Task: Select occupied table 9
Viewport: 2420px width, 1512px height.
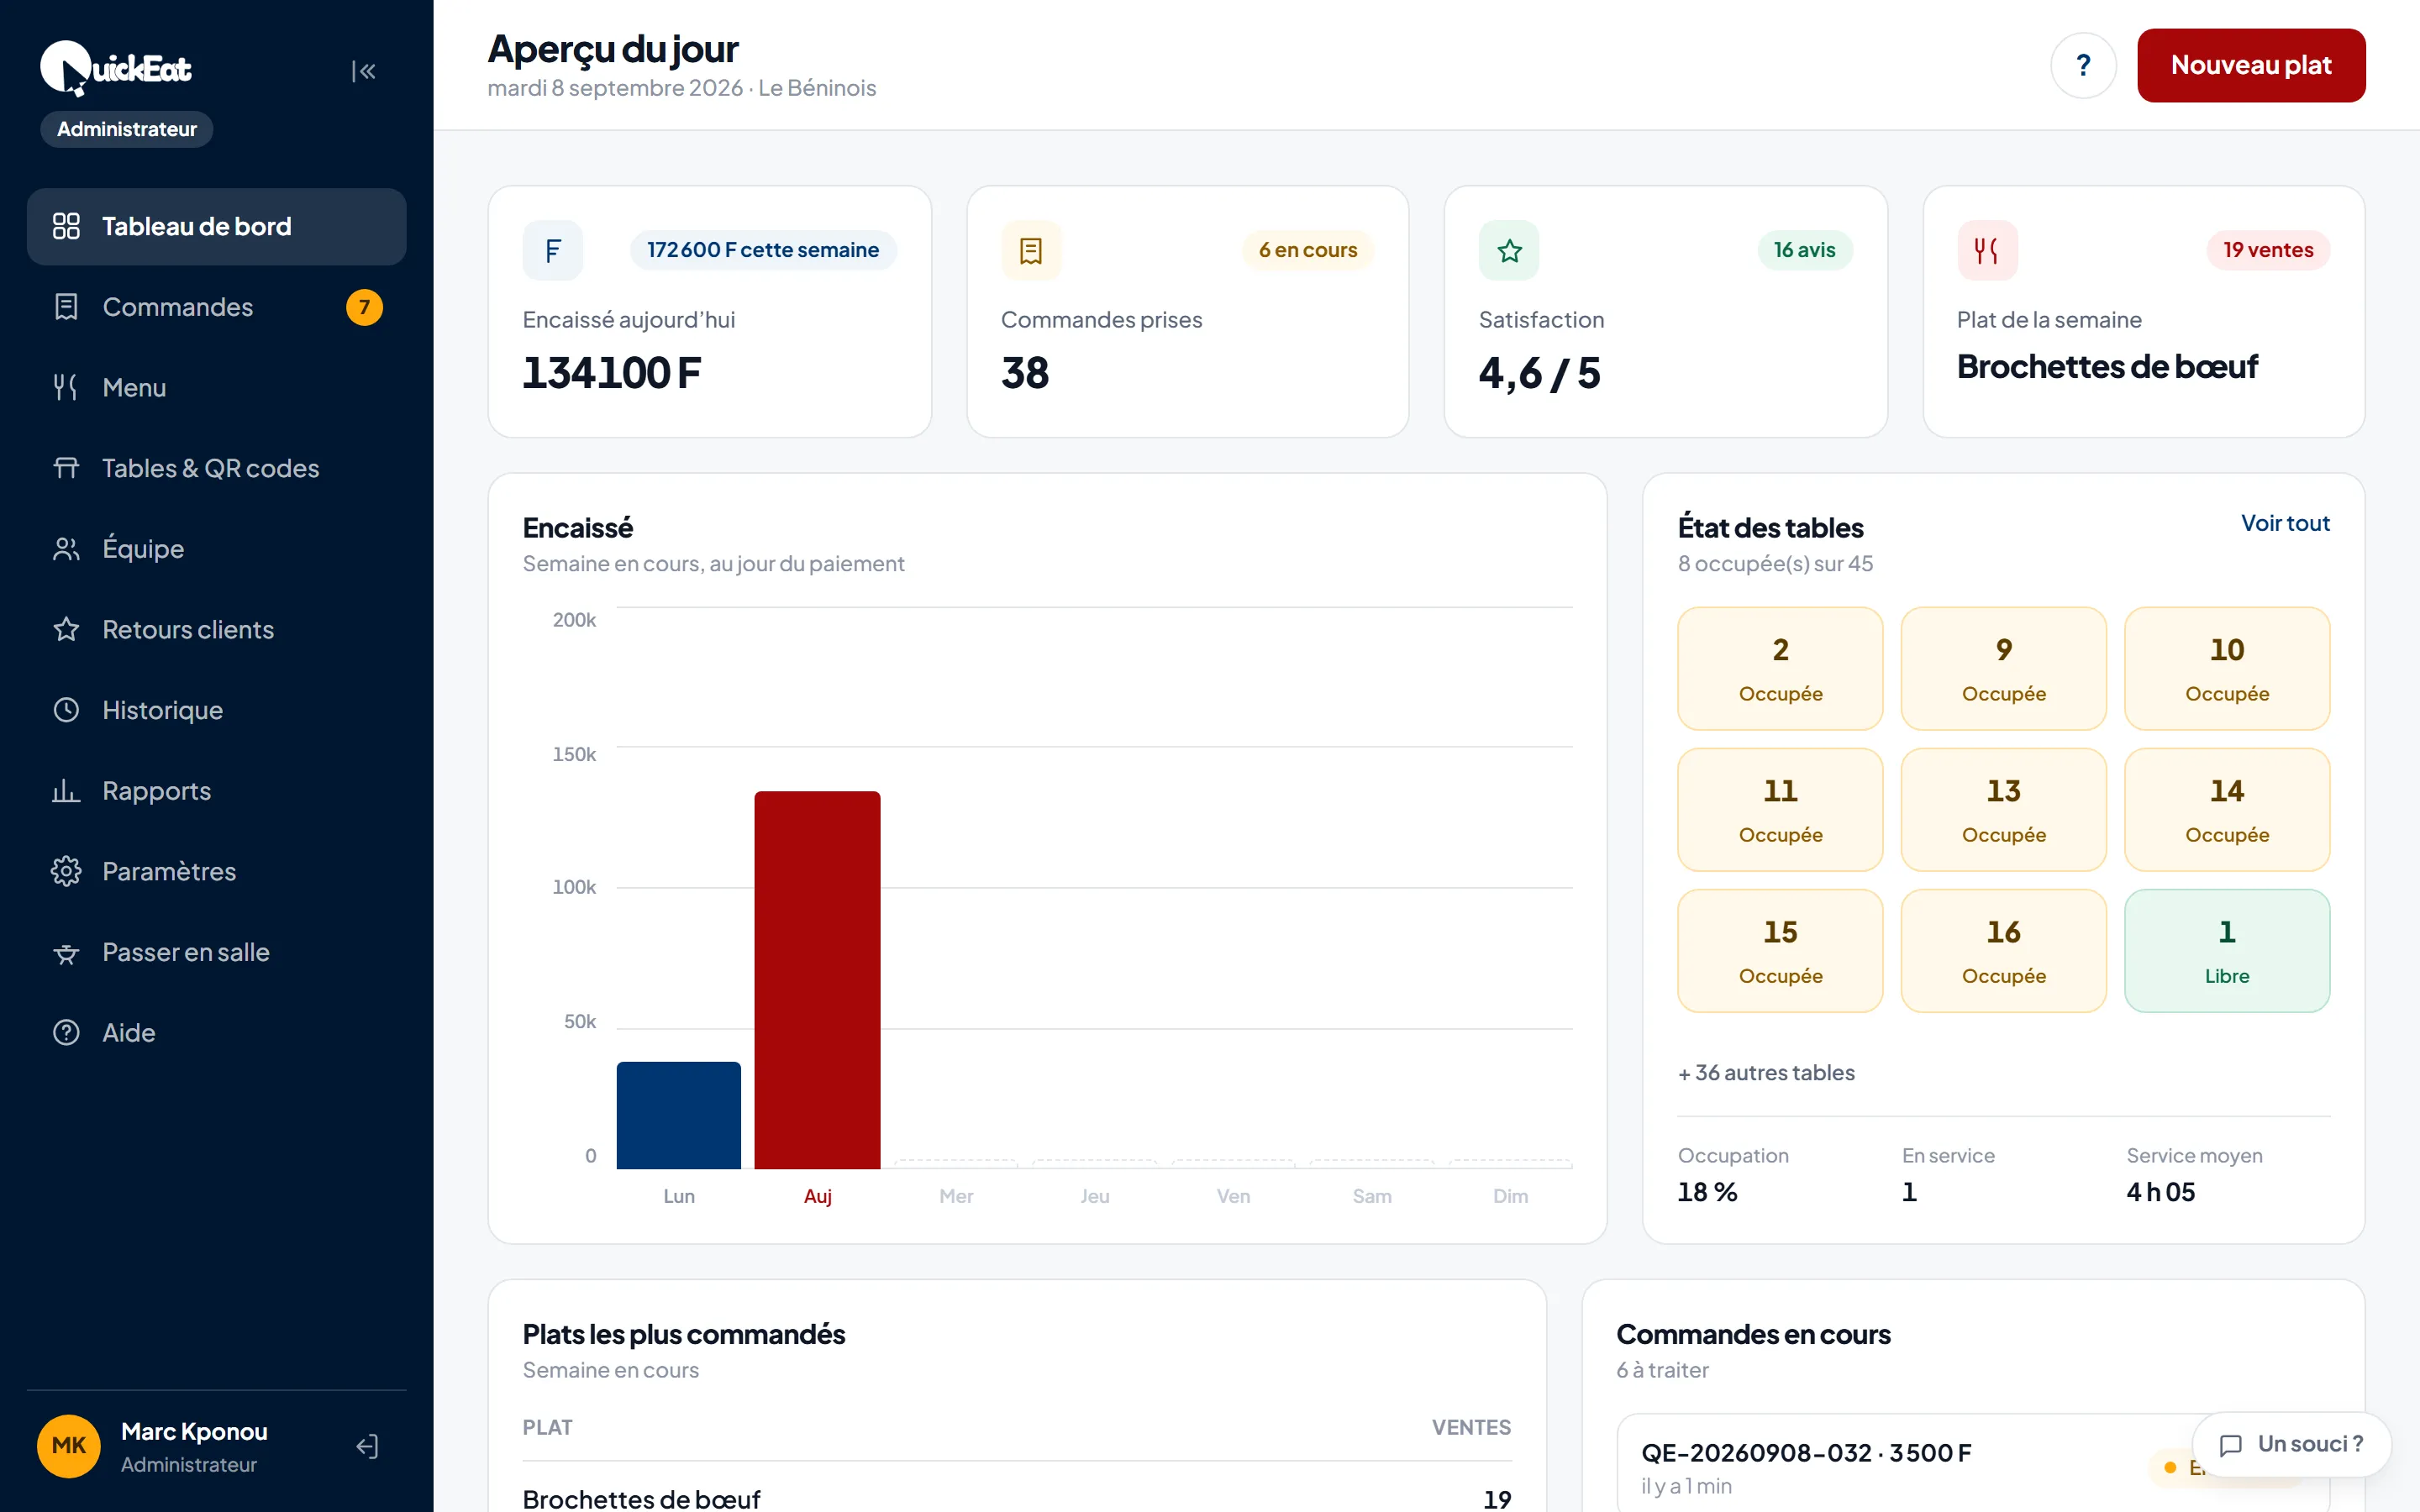Action: (x=2003, y=669)
